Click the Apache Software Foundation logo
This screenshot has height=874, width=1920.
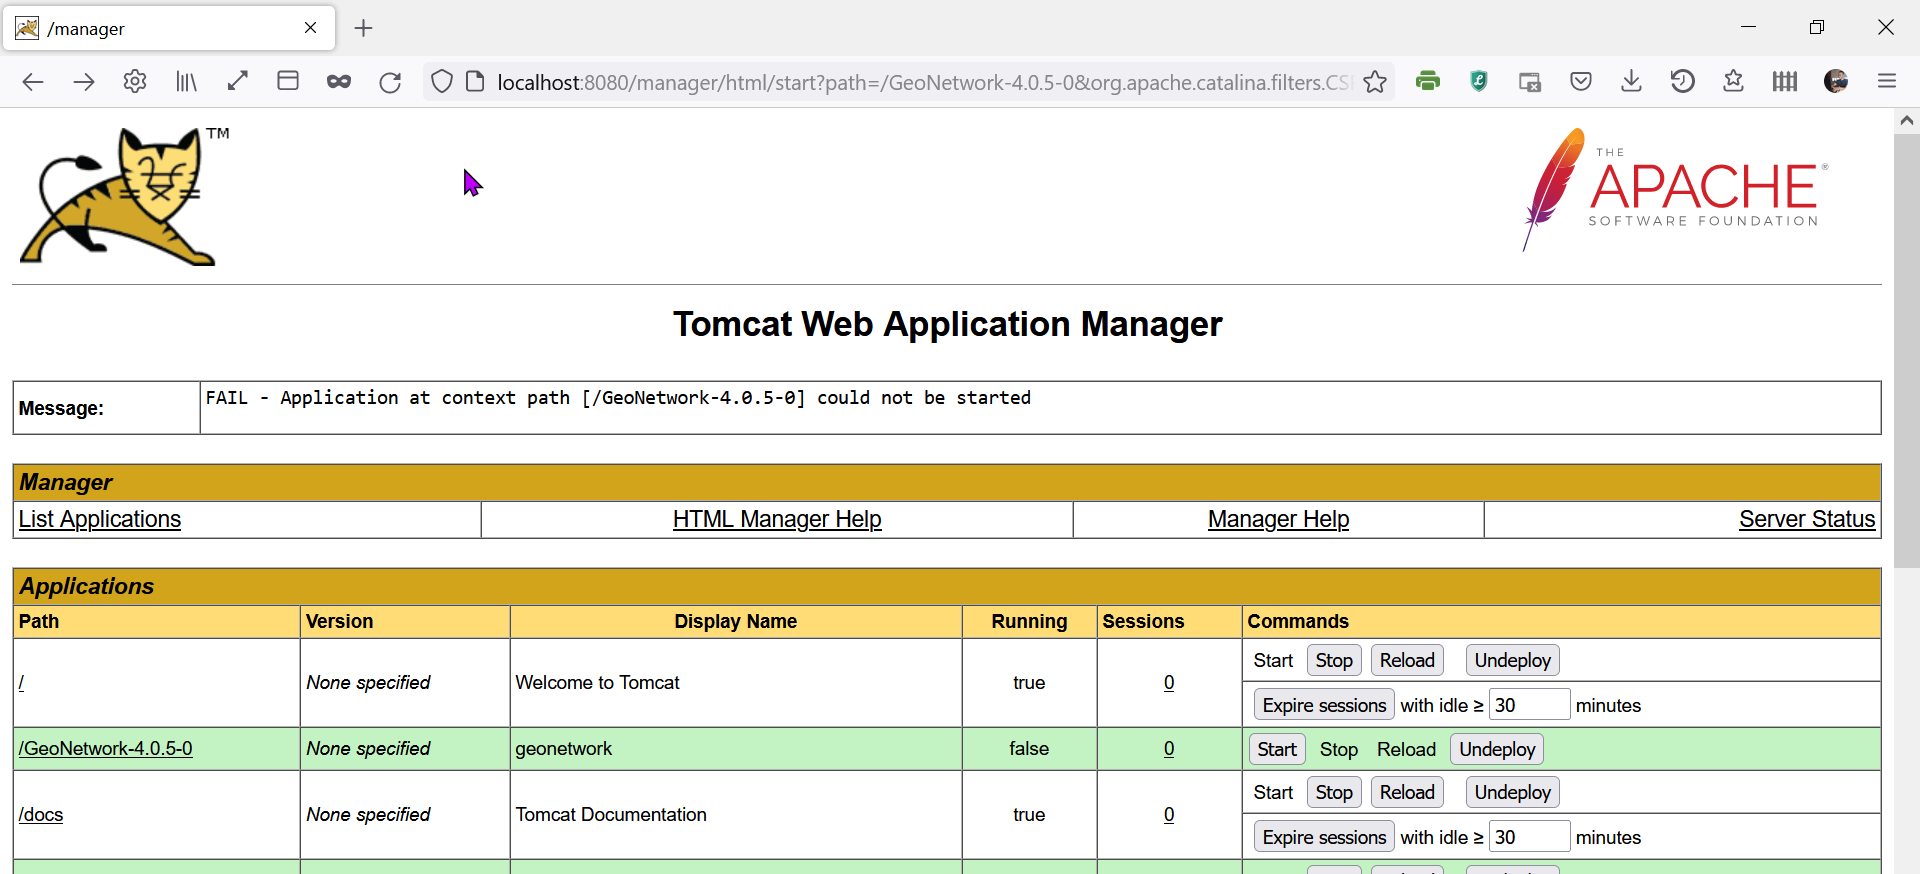1675,189
